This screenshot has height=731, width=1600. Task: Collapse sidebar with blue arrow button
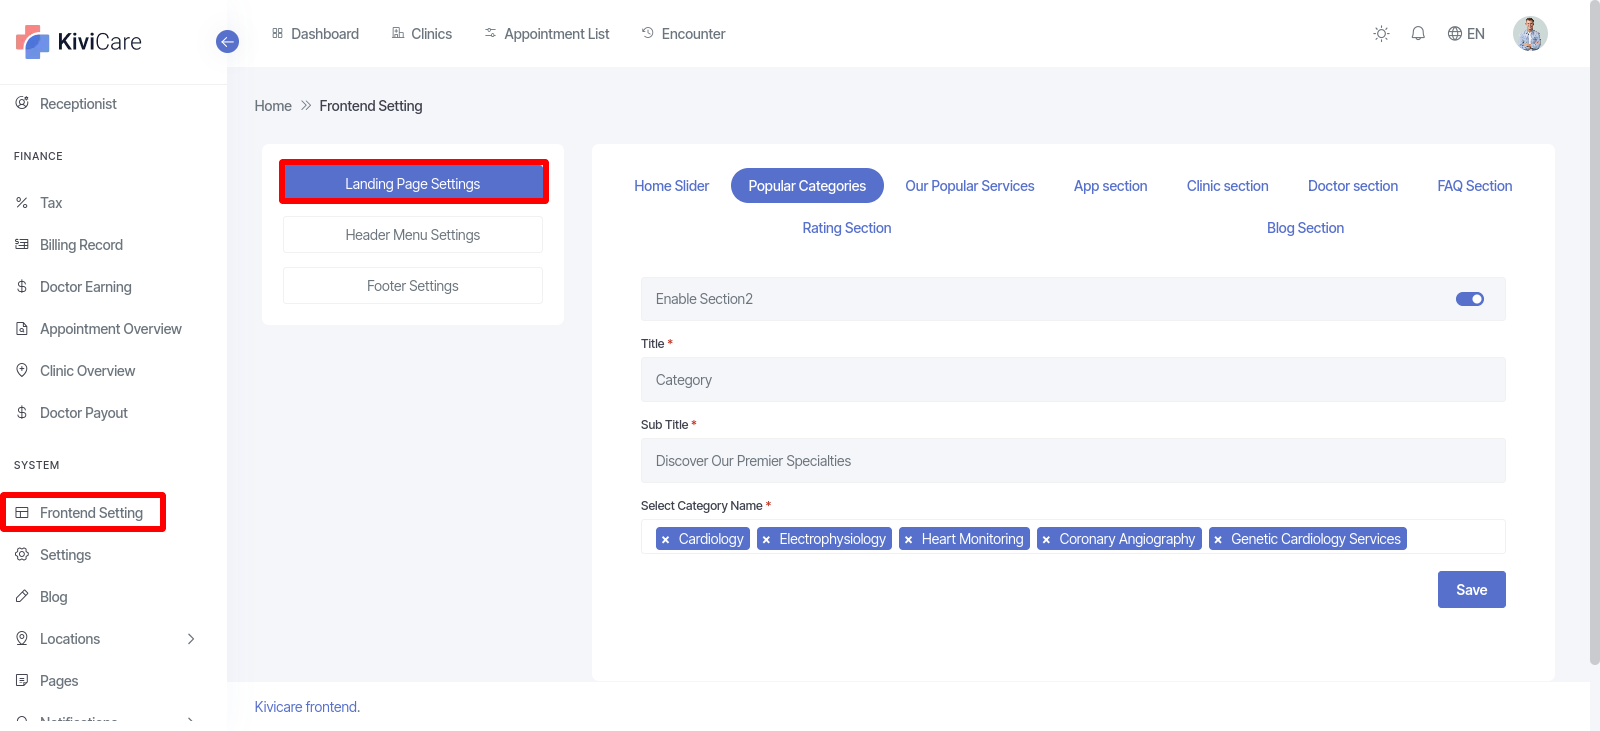click(x=227, y=41)
